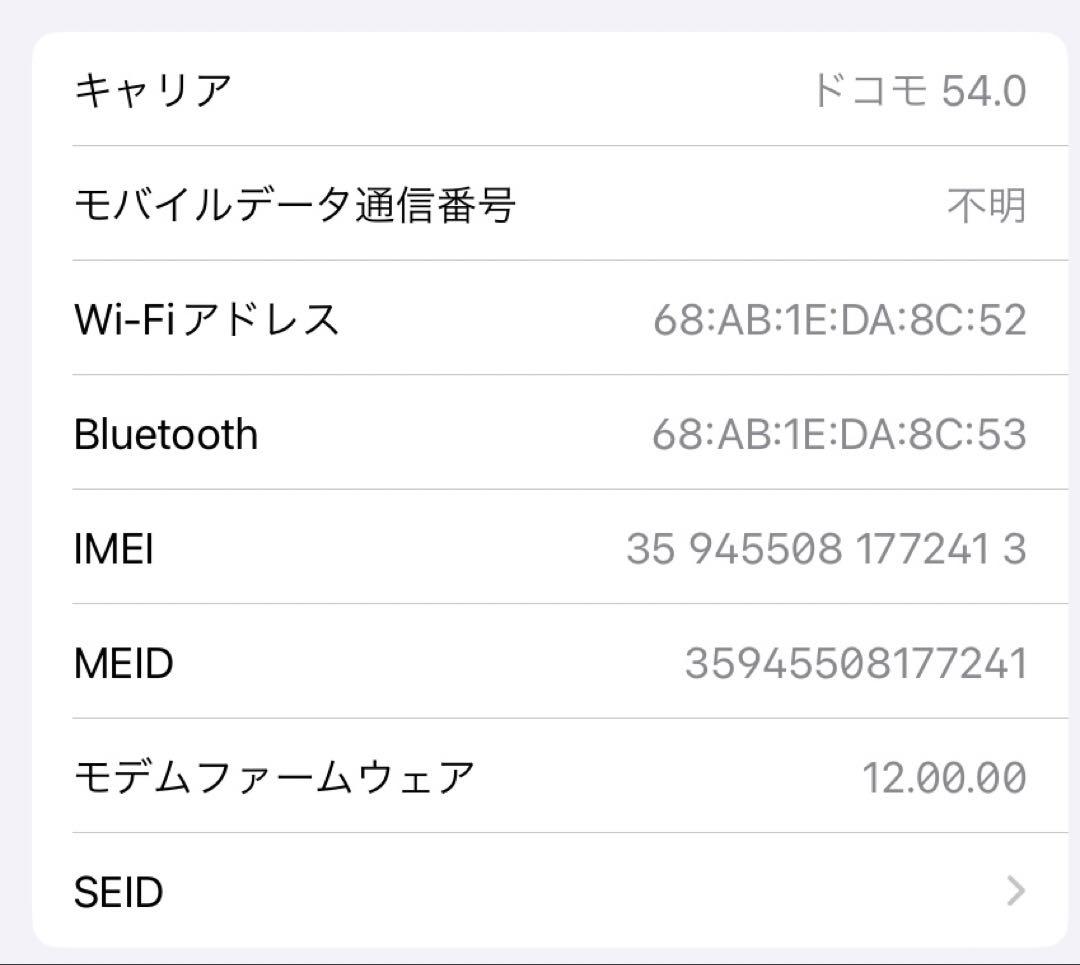
Task: Tap the SEID label text
Action: click(119, 890)
